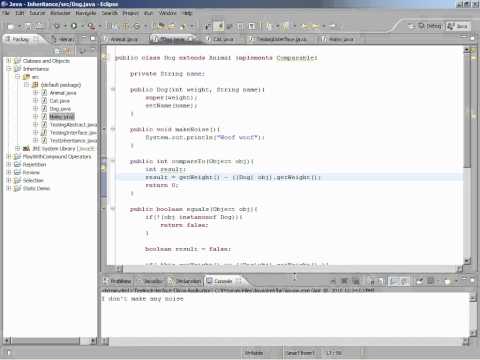The image size is (480, 360).
Task: Open the Refactor menu
Action: 60,13
